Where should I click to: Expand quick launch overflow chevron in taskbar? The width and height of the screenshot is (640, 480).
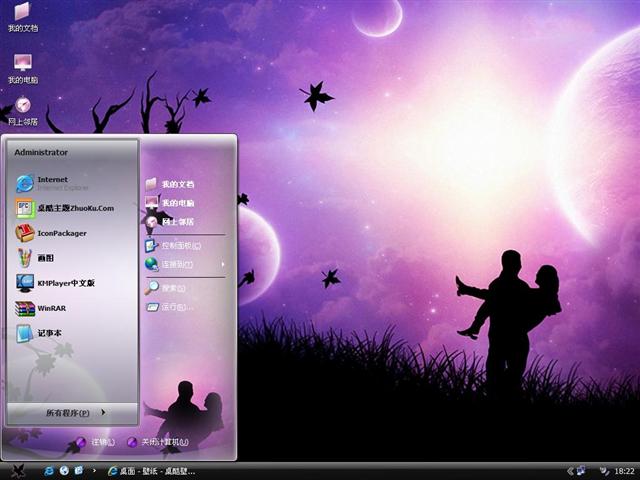95,470
